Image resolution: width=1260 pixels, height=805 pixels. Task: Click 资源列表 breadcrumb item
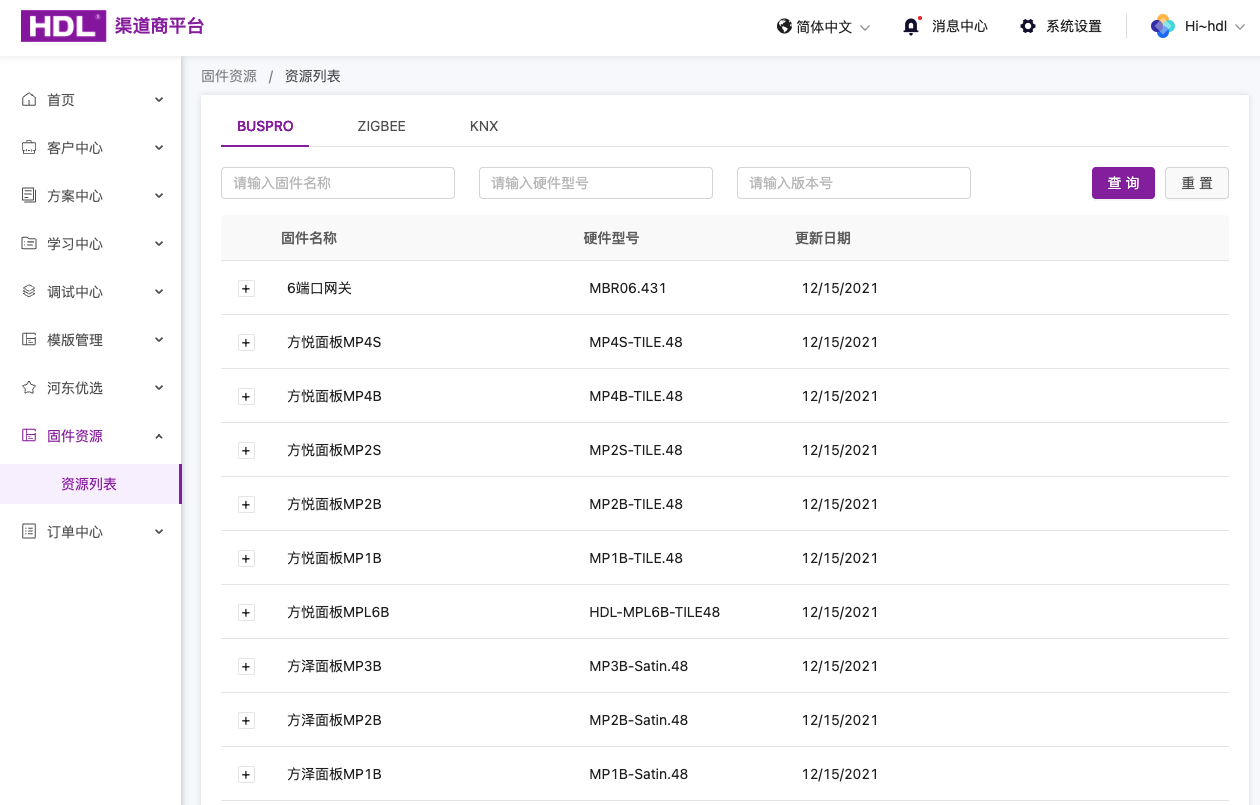point(313,76)
